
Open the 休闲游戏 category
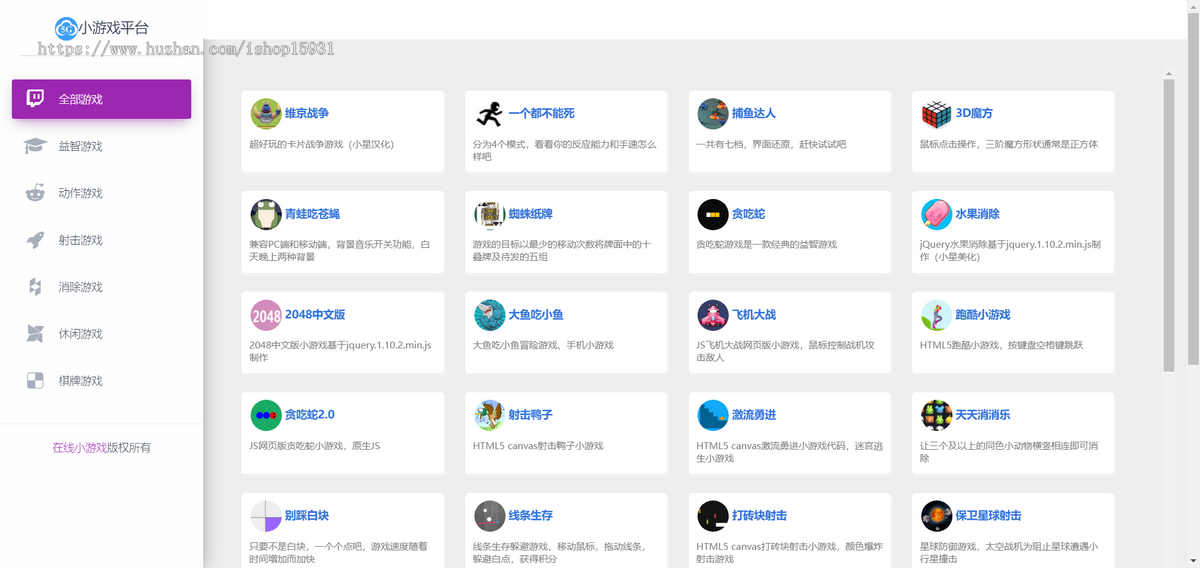coord(101,334)
